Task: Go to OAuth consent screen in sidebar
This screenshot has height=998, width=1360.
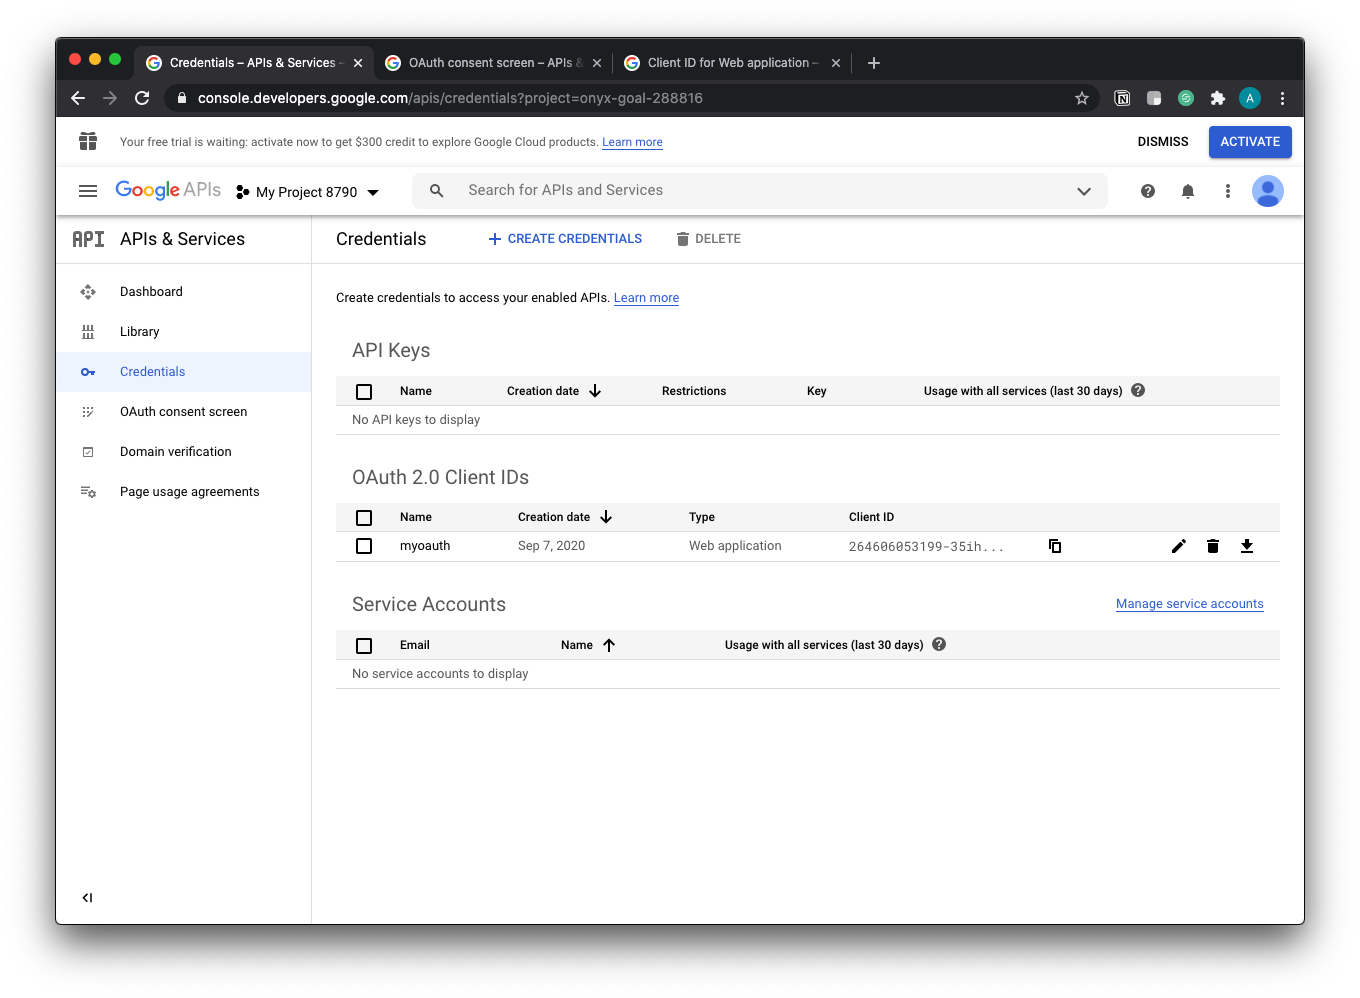Action: 183,412
